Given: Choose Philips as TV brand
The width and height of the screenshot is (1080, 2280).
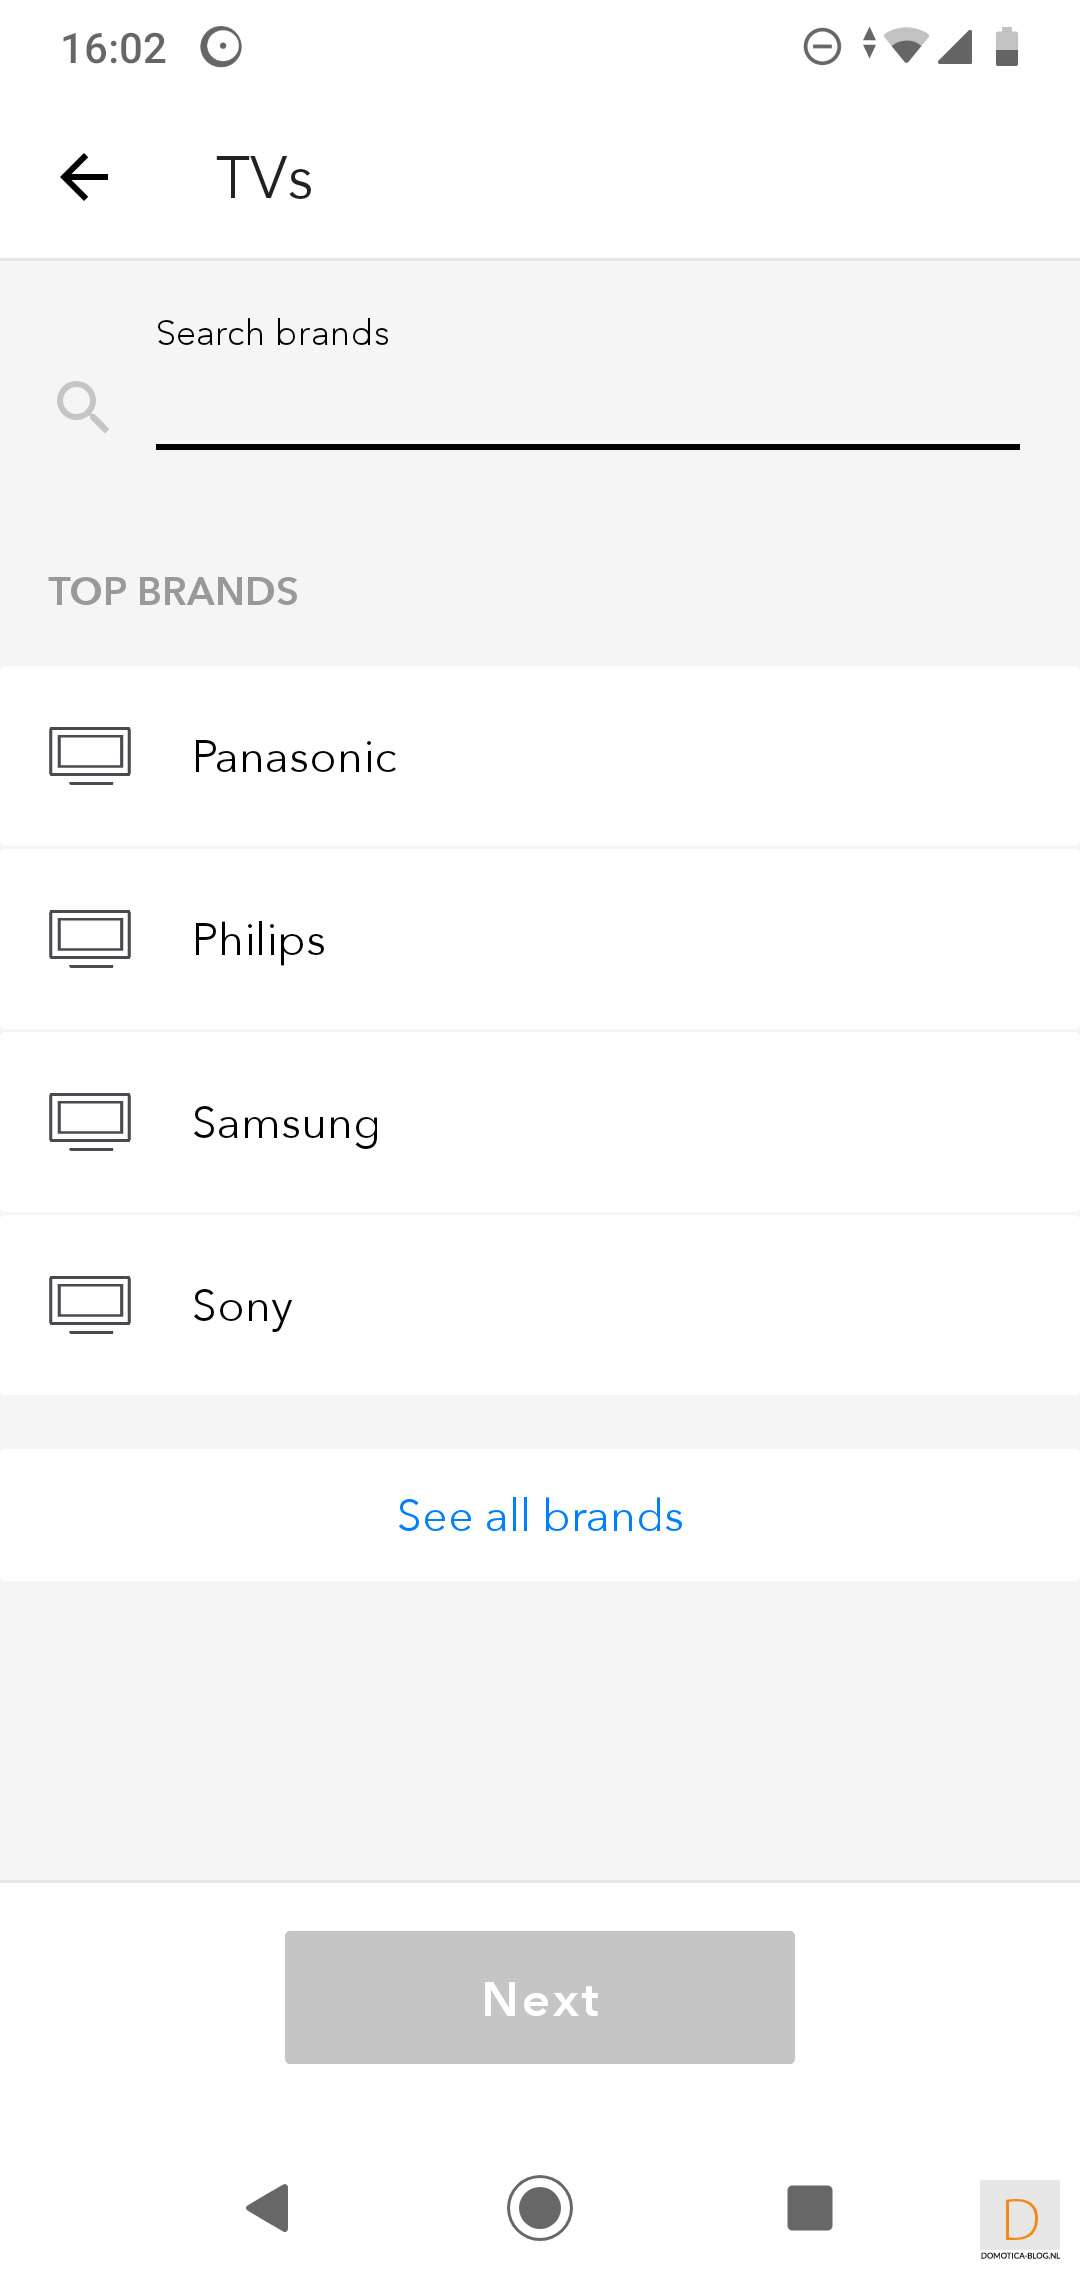Looking at the screenshot, I should [x=259, y=940].
